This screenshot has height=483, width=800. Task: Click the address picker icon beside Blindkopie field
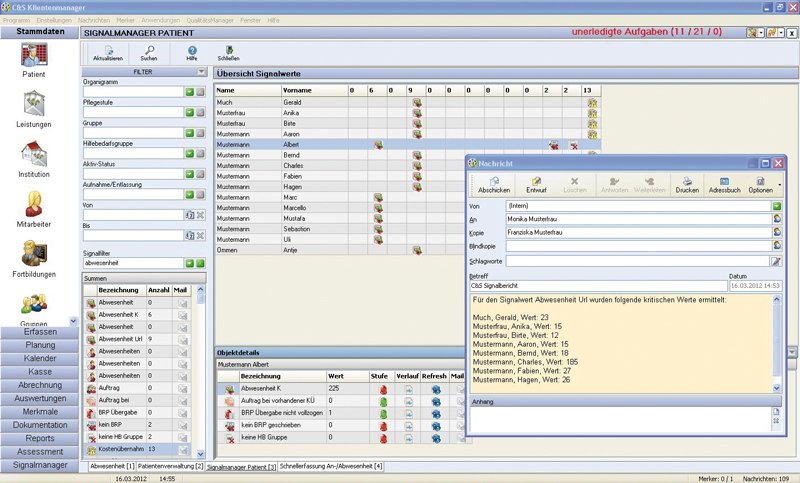pos(777,246)
